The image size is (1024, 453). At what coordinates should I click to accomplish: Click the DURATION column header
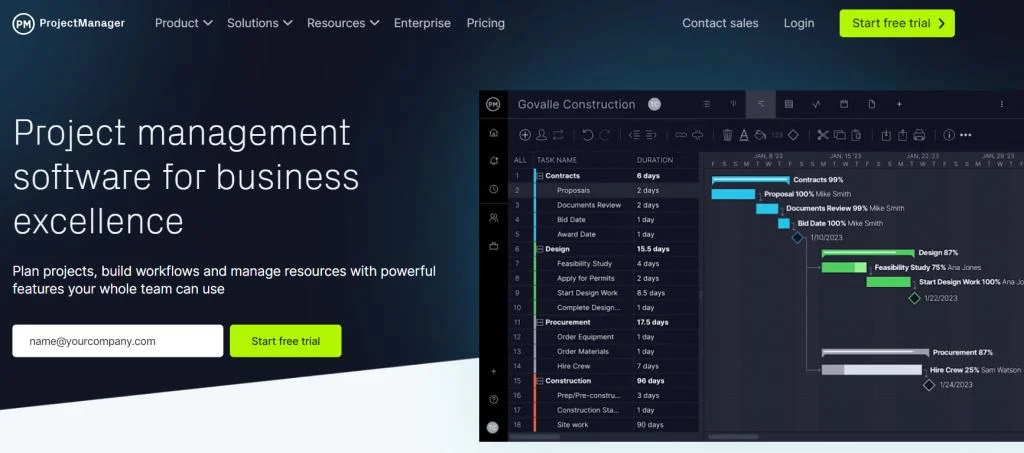pyautogui.click(x=654, y=160)
